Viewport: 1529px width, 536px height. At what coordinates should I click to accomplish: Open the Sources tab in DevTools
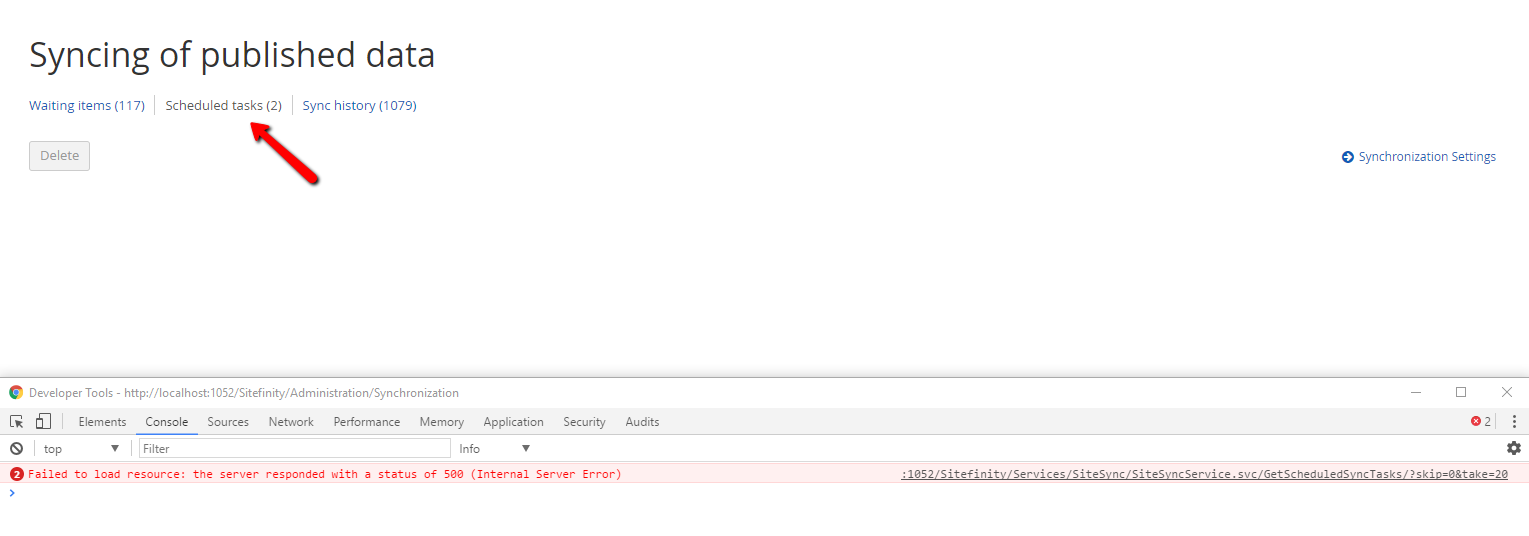228,422
